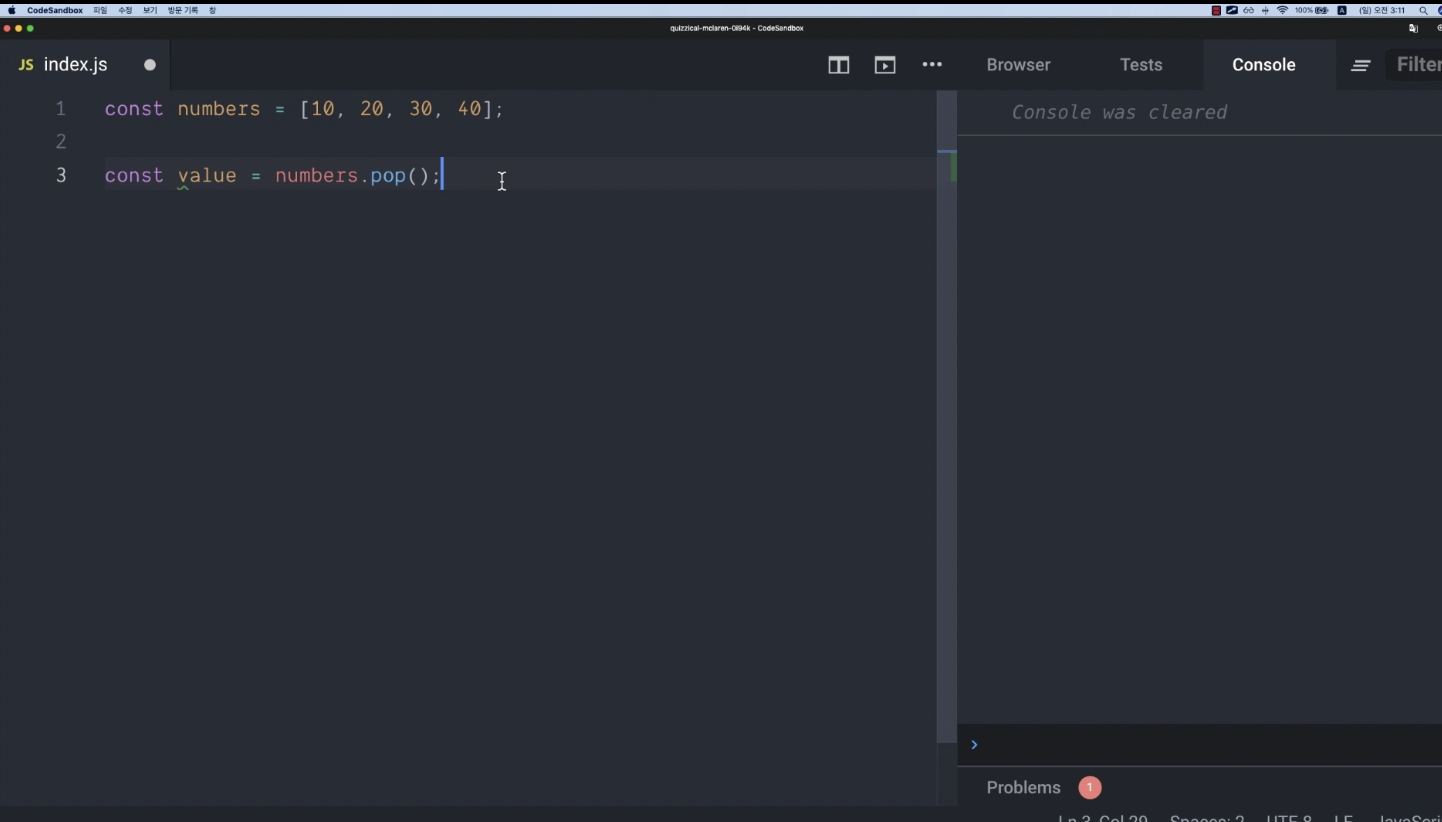Click the preview play-window icon
1442x822 pixels.
click(885, 65)
